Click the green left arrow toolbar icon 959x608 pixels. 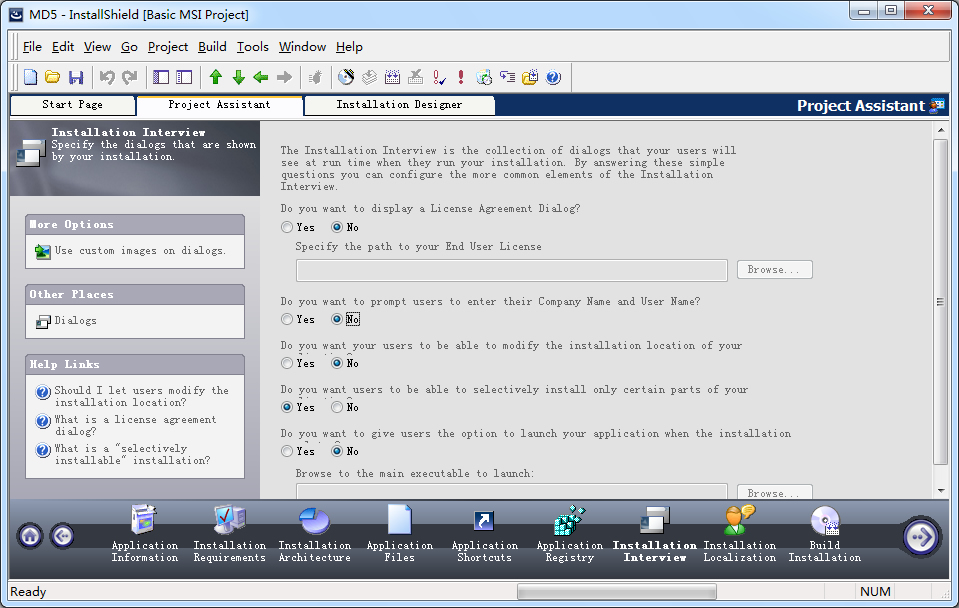point(261,77)
